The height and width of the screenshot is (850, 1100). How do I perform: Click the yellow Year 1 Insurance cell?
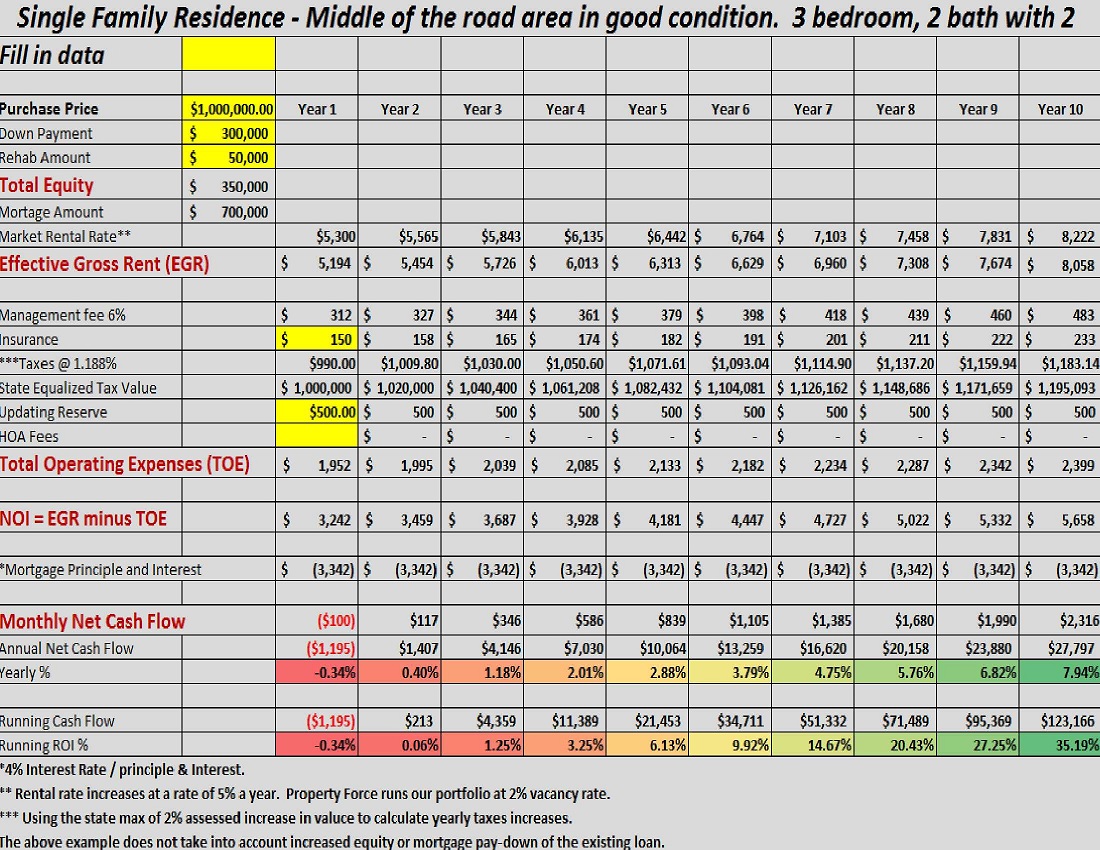(317, 339)
